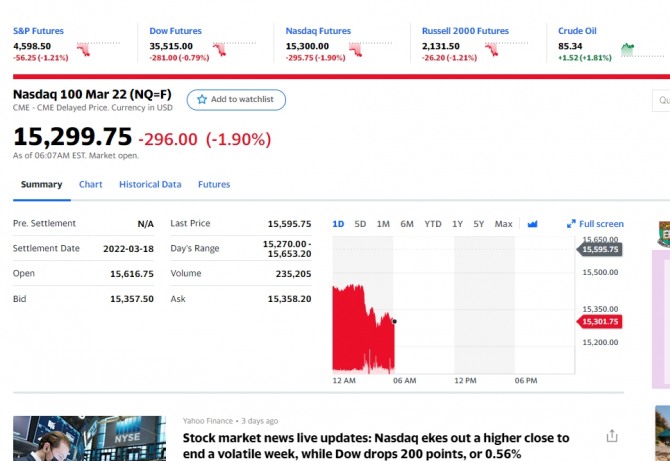Select the 5D chart range
The image size is (670, 461).
tap(360, 224)
